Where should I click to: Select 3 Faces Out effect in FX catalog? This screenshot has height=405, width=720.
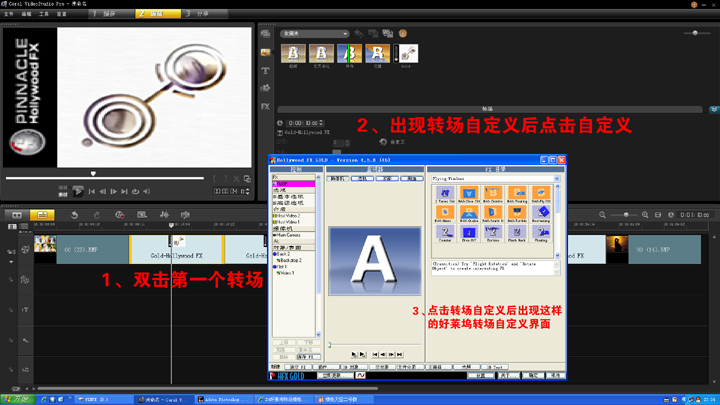point(444,195)
